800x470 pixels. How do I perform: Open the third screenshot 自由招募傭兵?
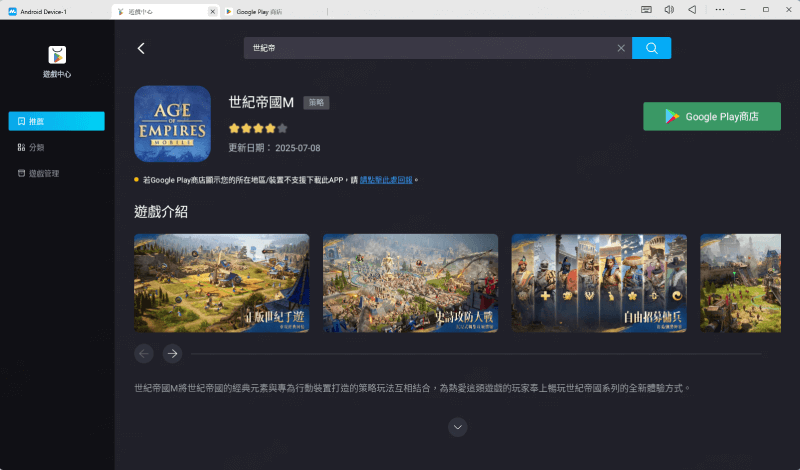point(599,283)
